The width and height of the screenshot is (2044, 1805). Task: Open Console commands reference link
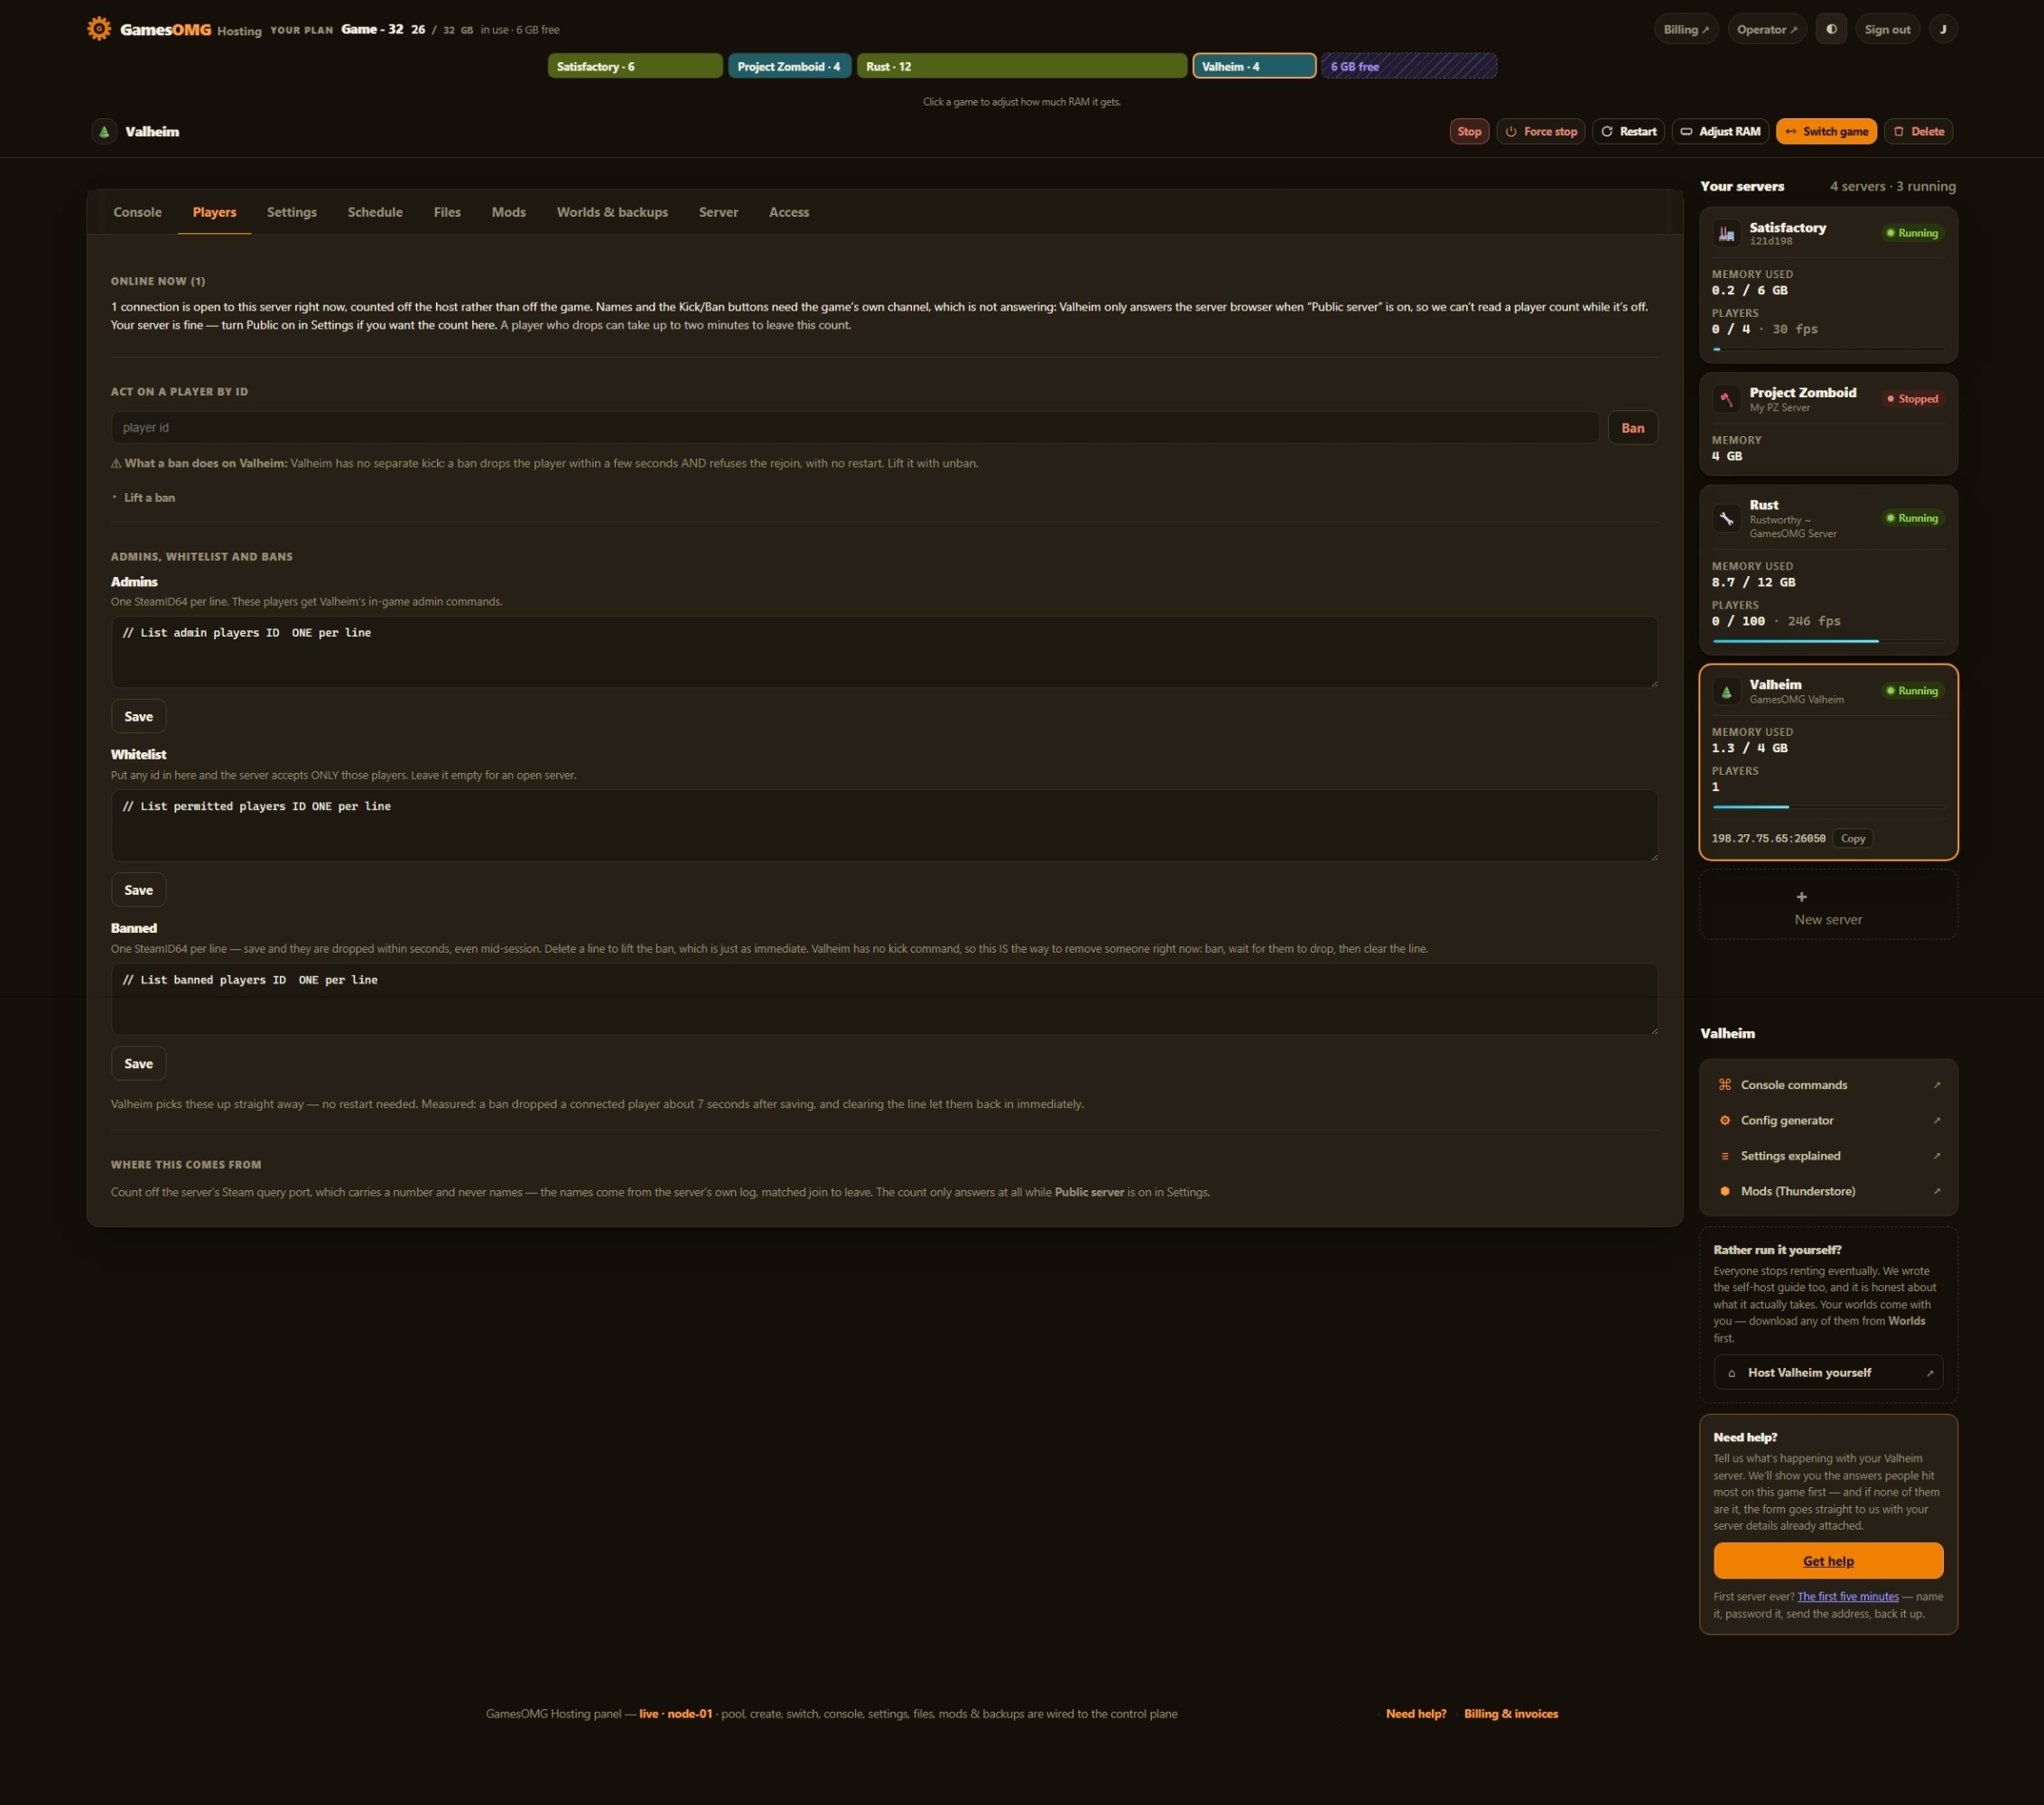pyautogui.click(x=1828, y=1085)
